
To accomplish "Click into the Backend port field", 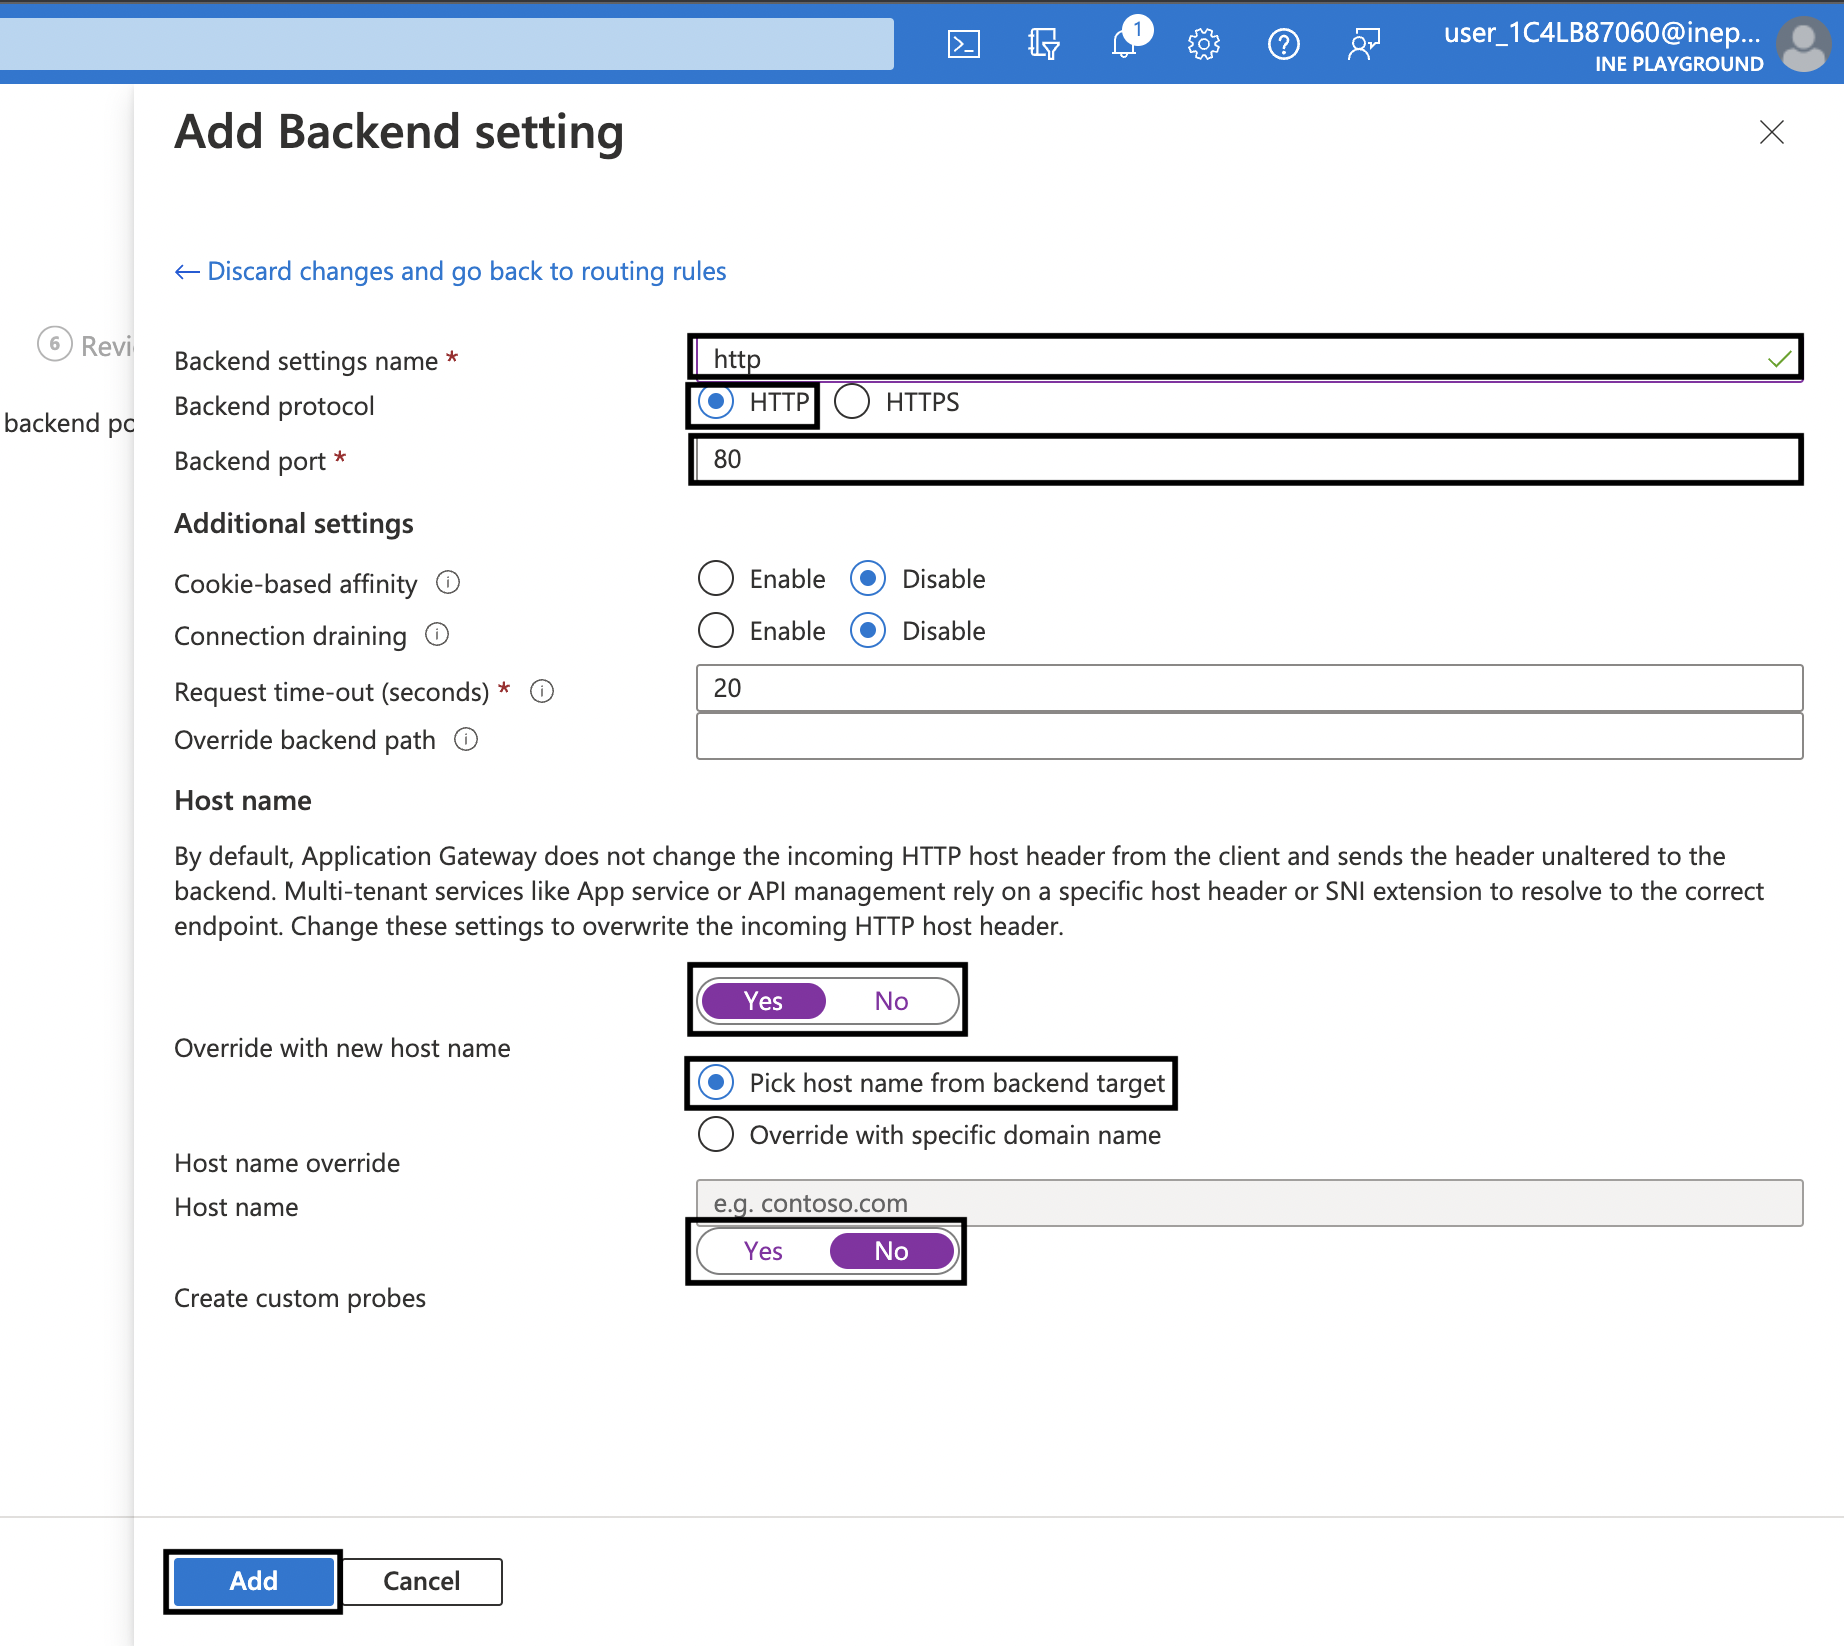I will click(x=1245, y=459).
